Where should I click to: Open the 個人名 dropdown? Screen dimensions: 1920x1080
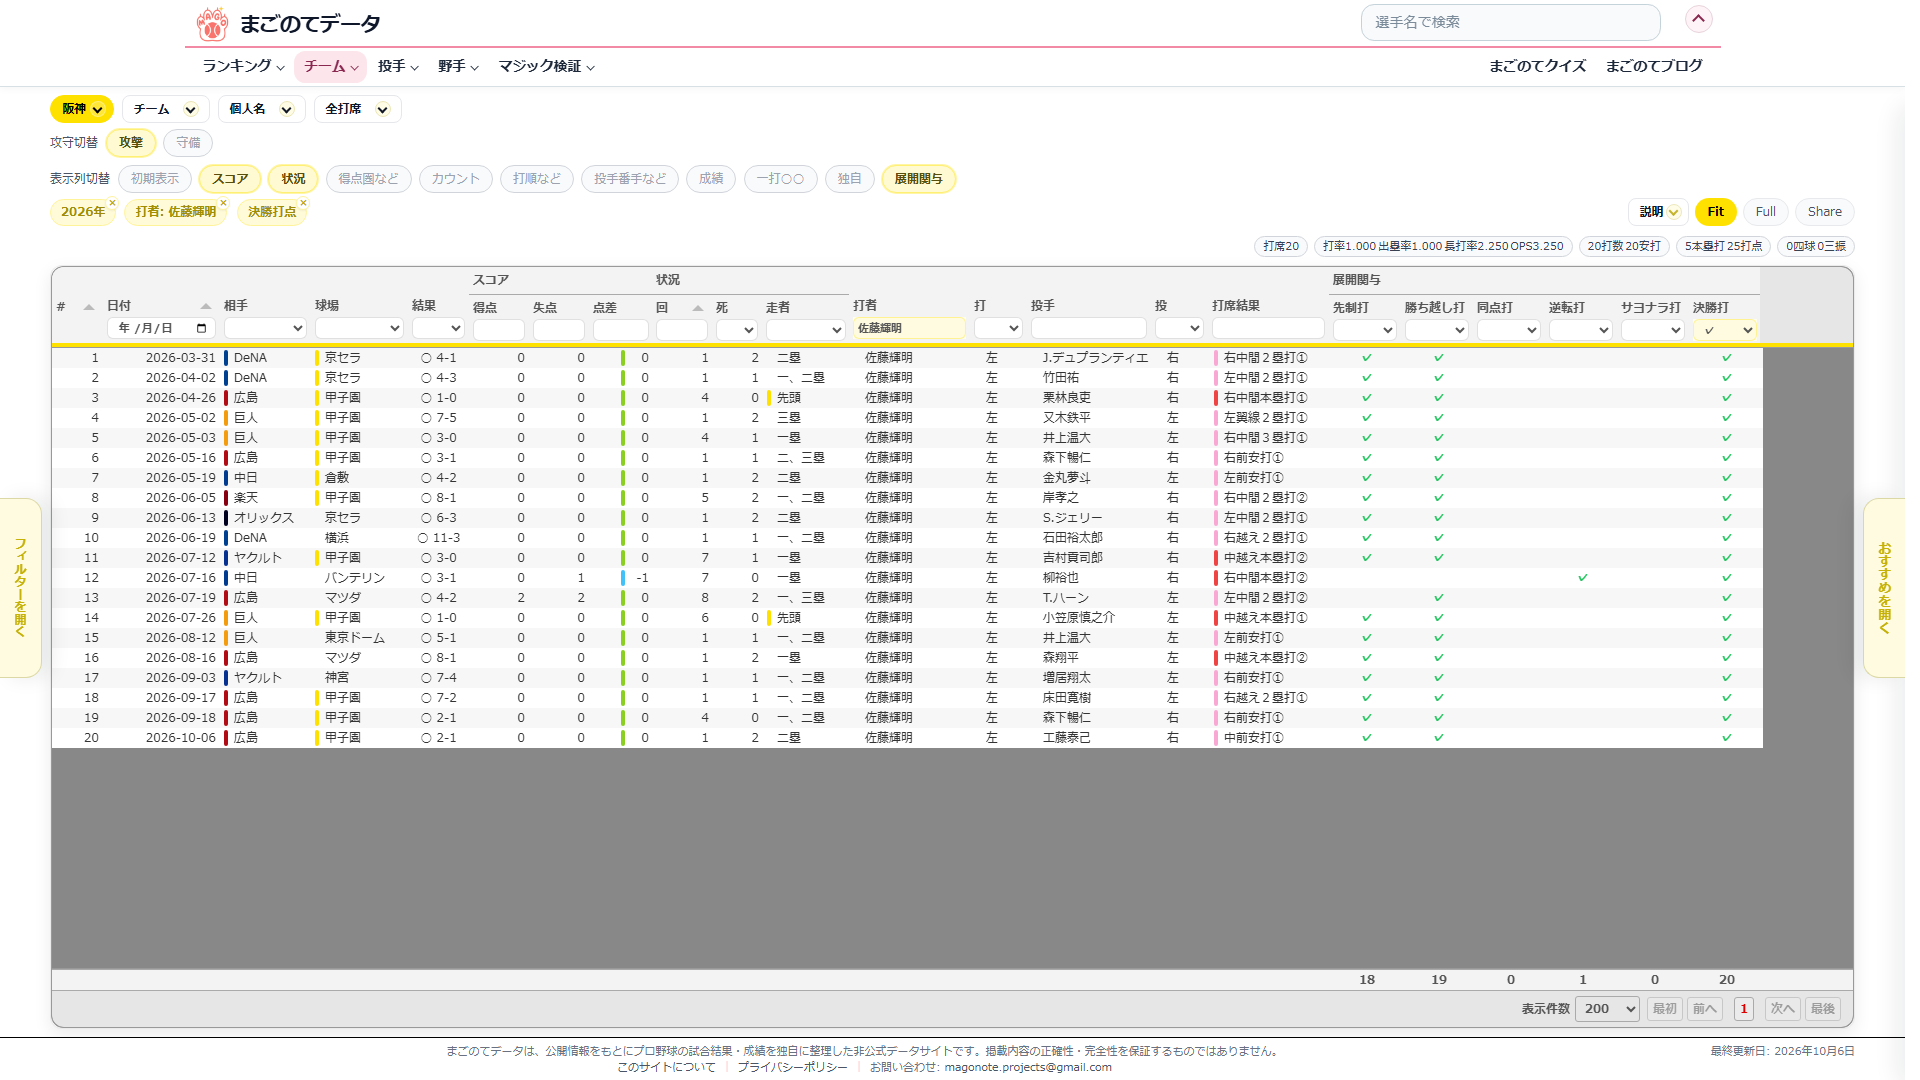[260, 109]
